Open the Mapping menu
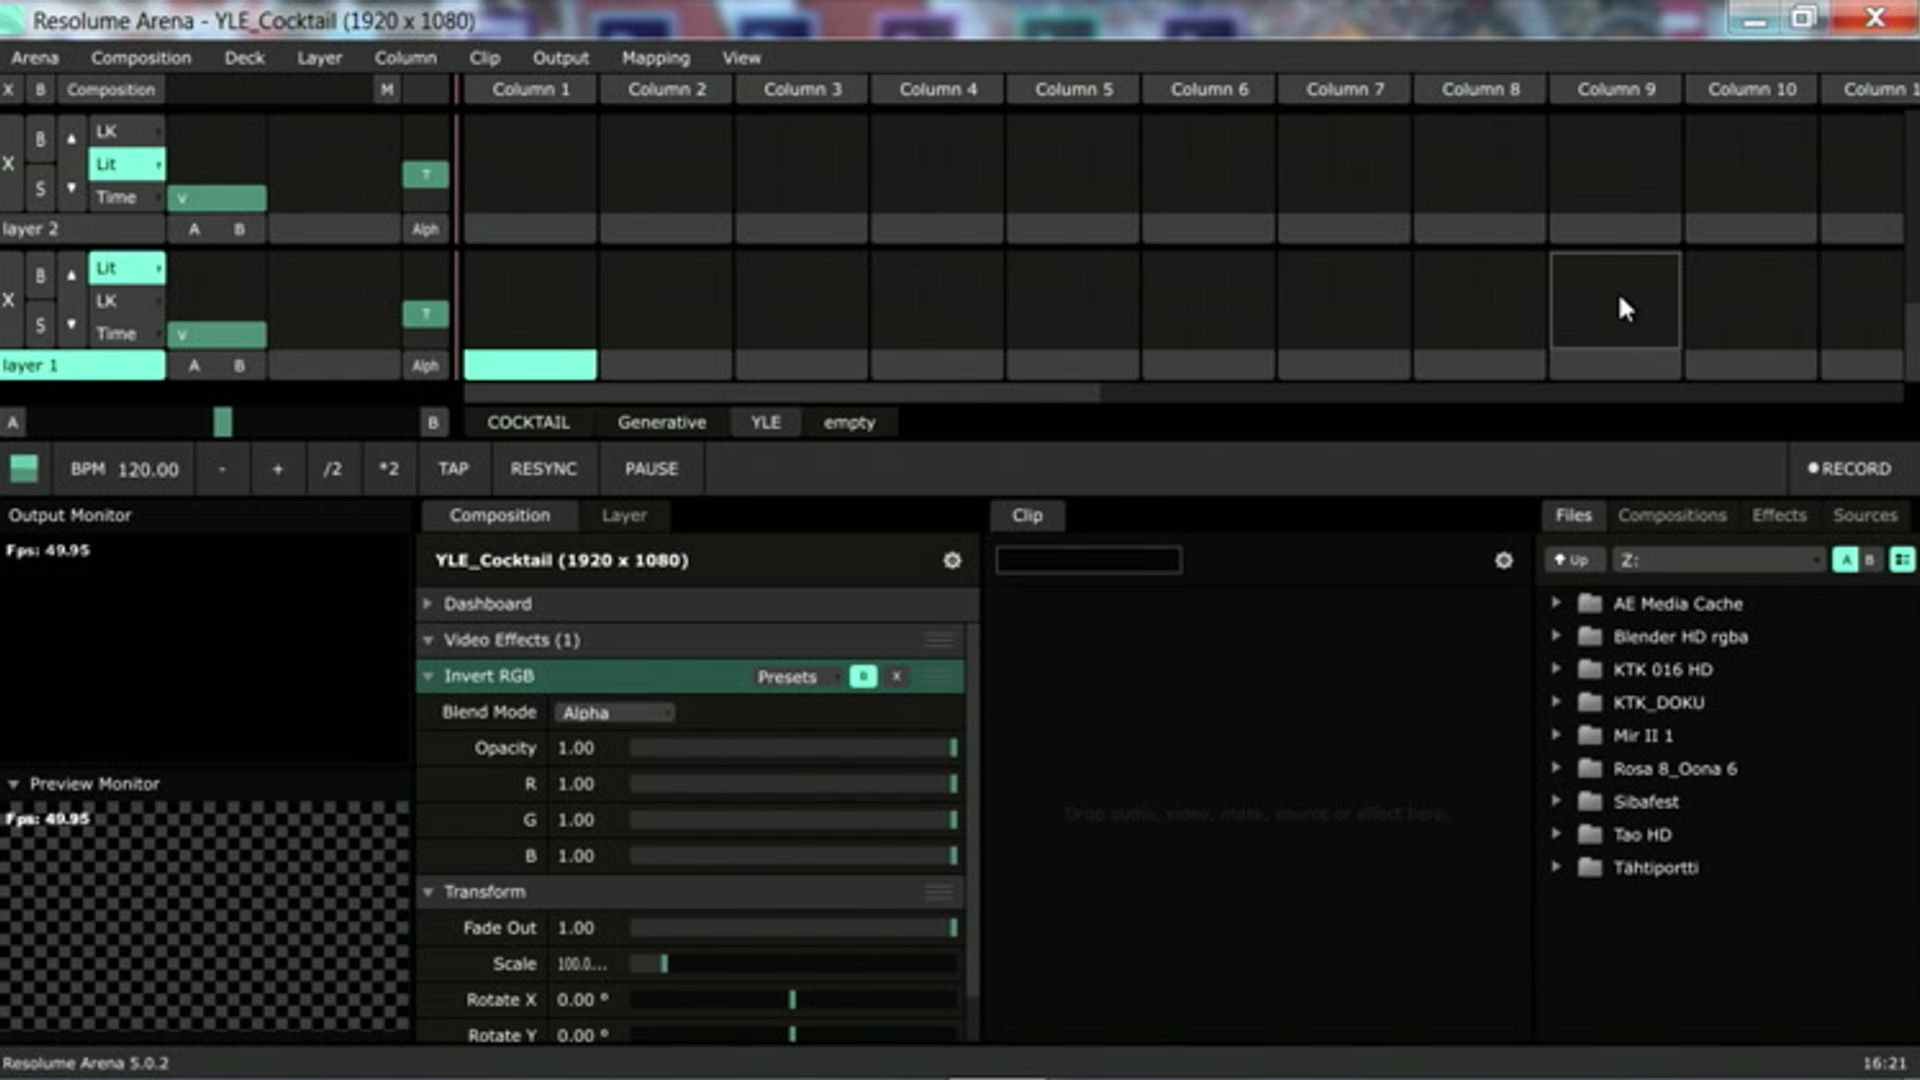 click(655, 58)
